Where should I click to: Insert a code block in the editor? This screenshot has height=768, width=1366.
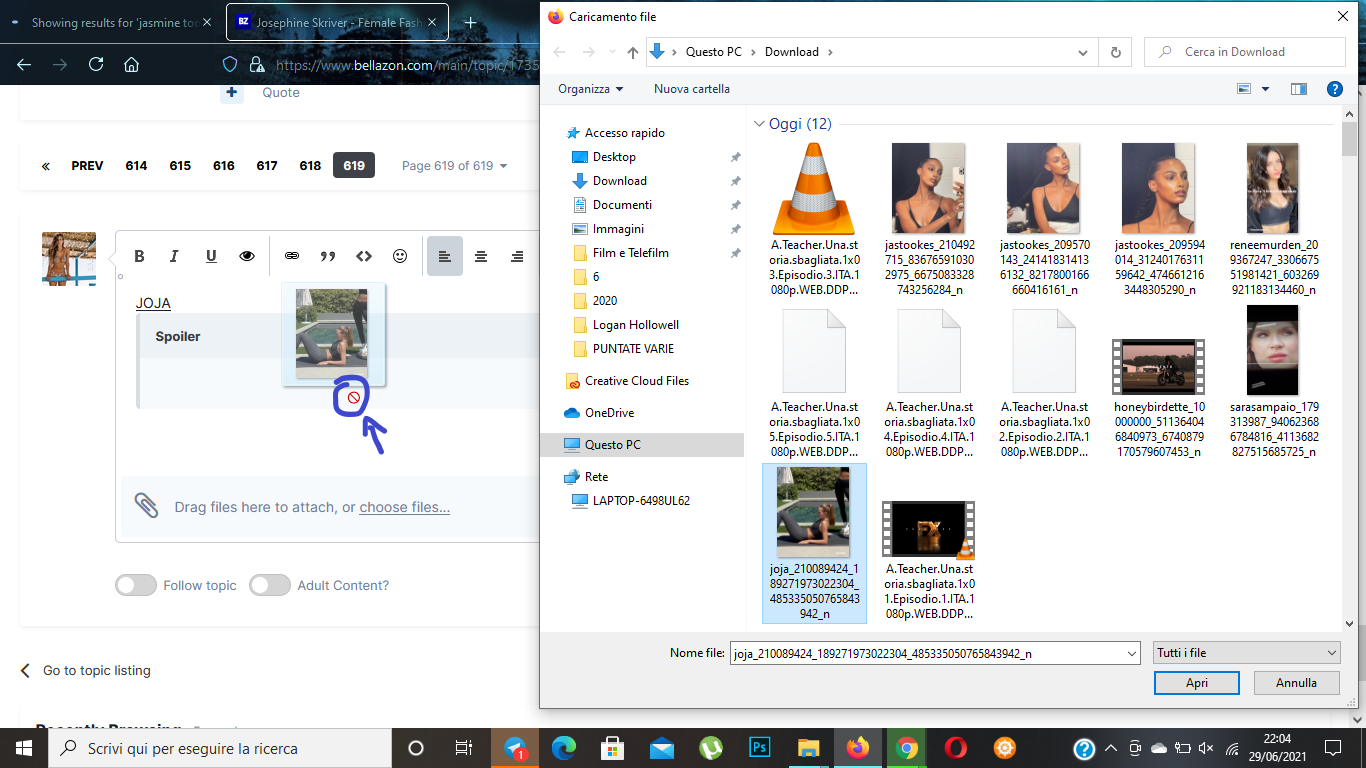(364, 256)
